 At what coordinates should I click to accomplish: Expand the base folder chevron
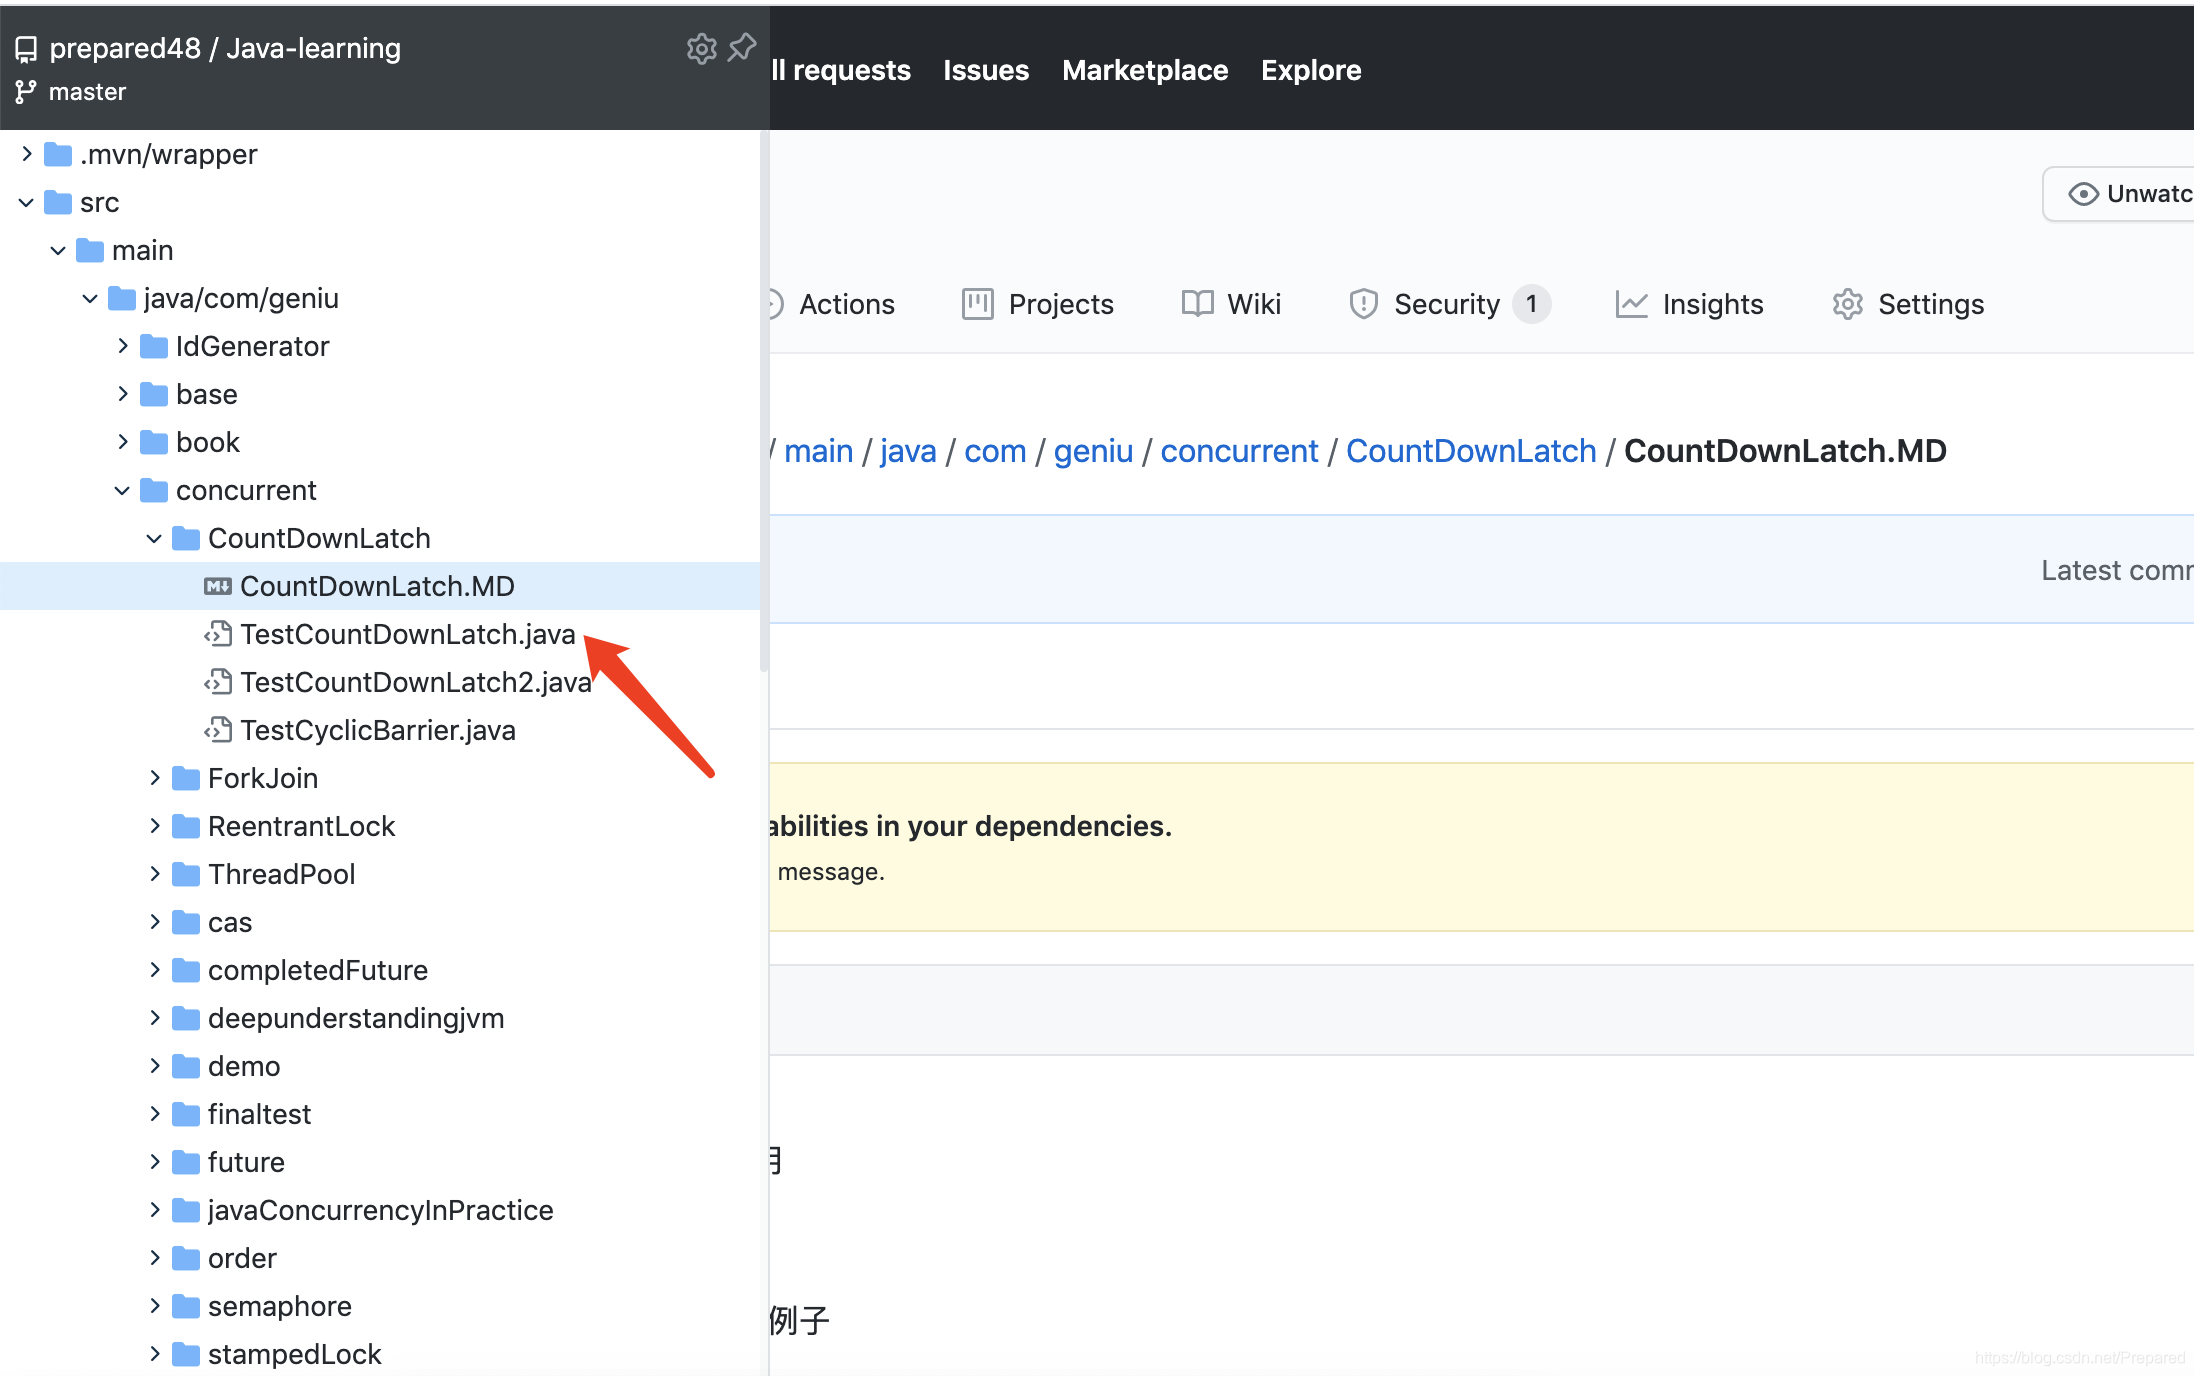click(123, 394)
